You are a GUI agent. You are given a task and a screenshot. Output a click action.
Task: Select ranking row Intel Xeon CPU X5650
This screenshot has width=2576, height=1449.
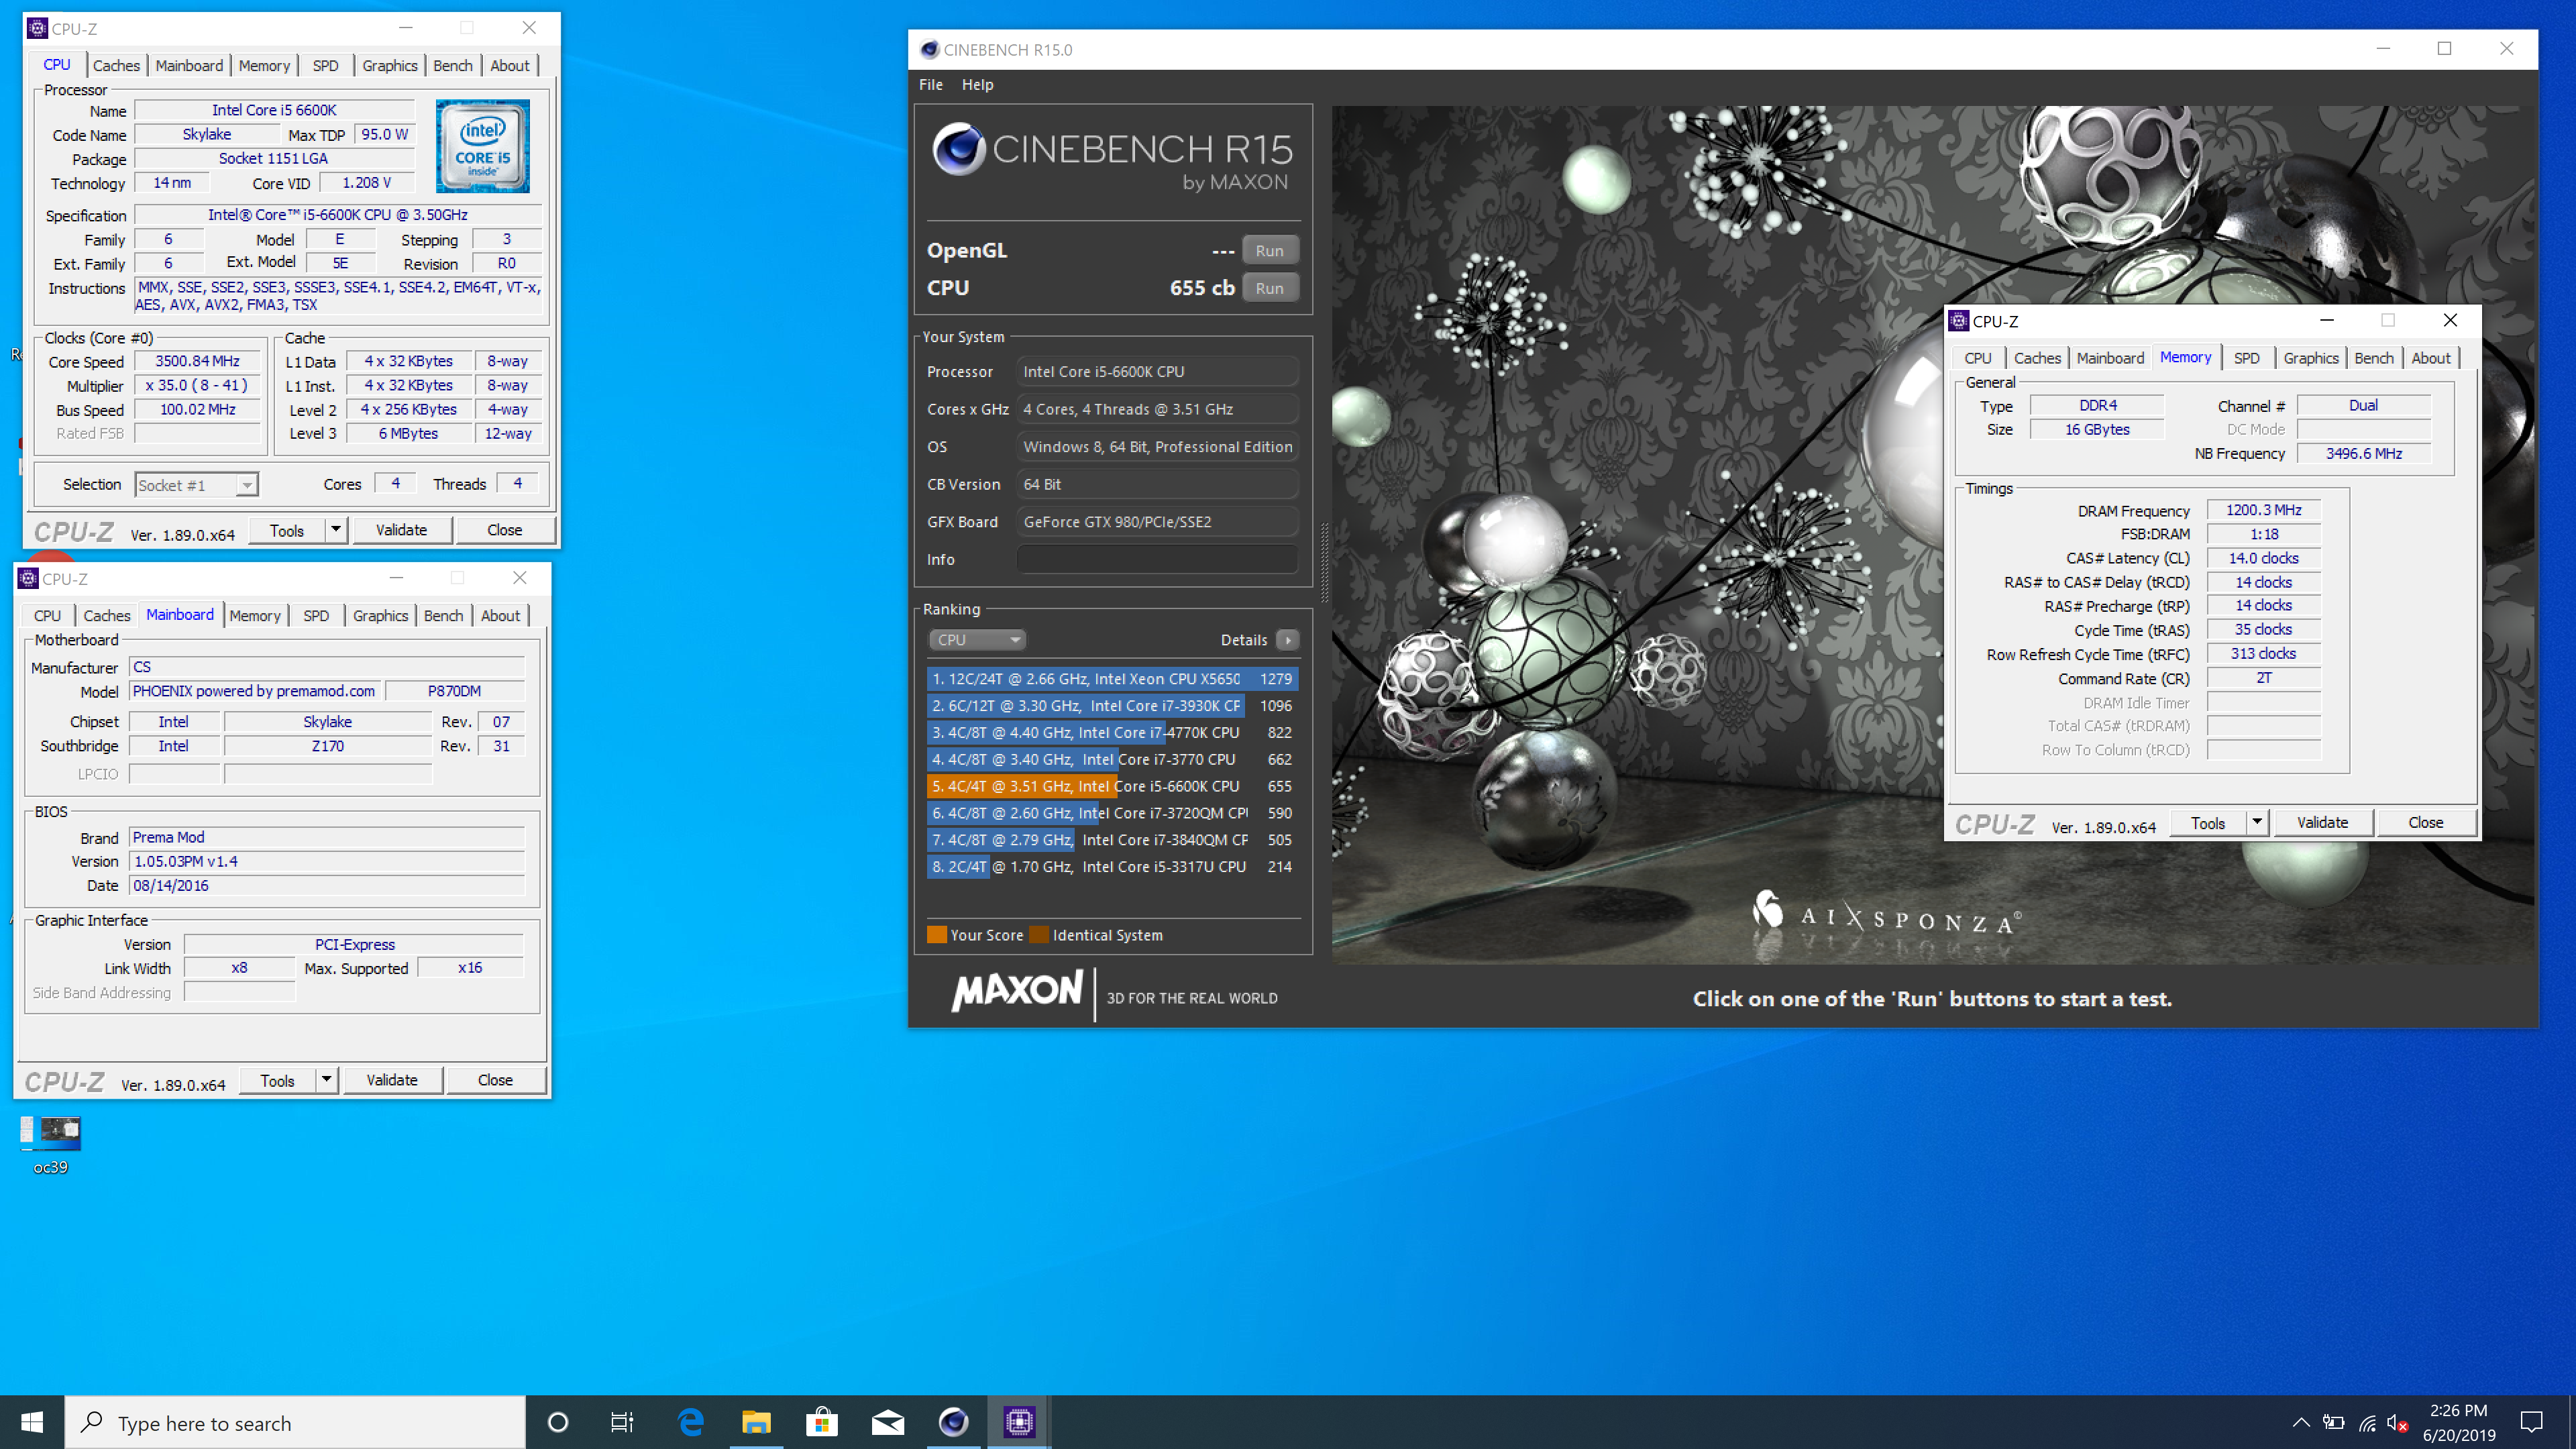pos(1112,679)
